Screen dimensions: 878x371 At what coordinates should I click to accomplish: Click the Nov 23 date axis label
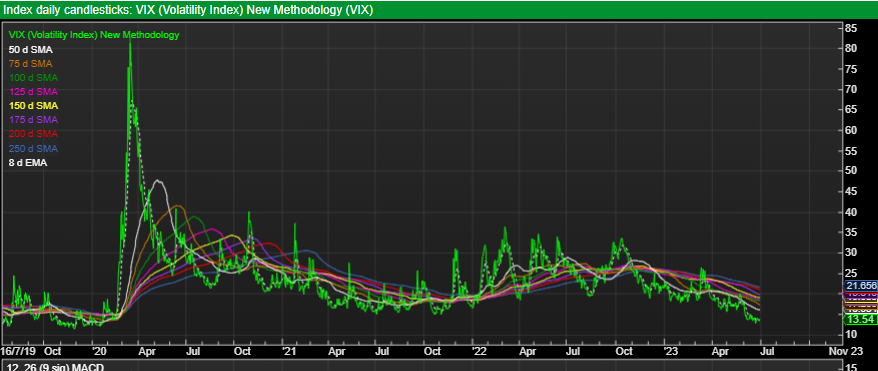coord(847,351)
